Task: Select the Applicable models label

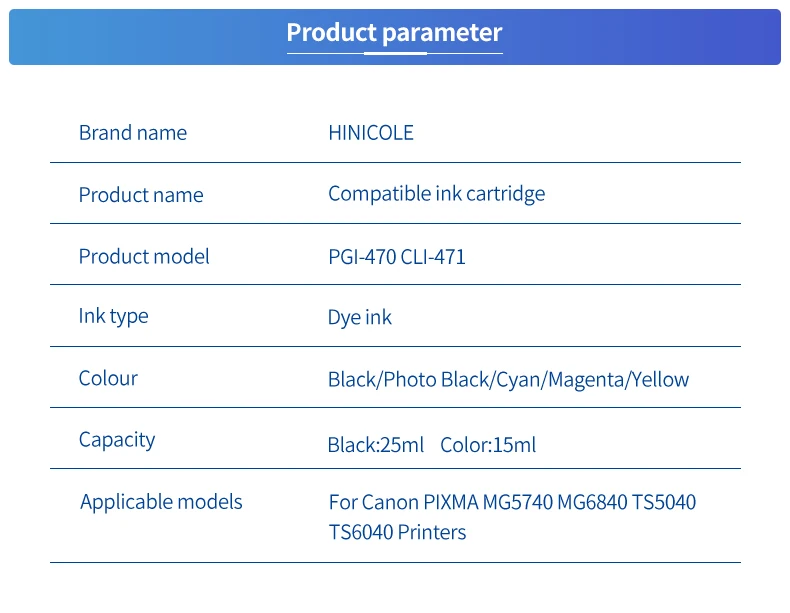Action: point(161,502)
